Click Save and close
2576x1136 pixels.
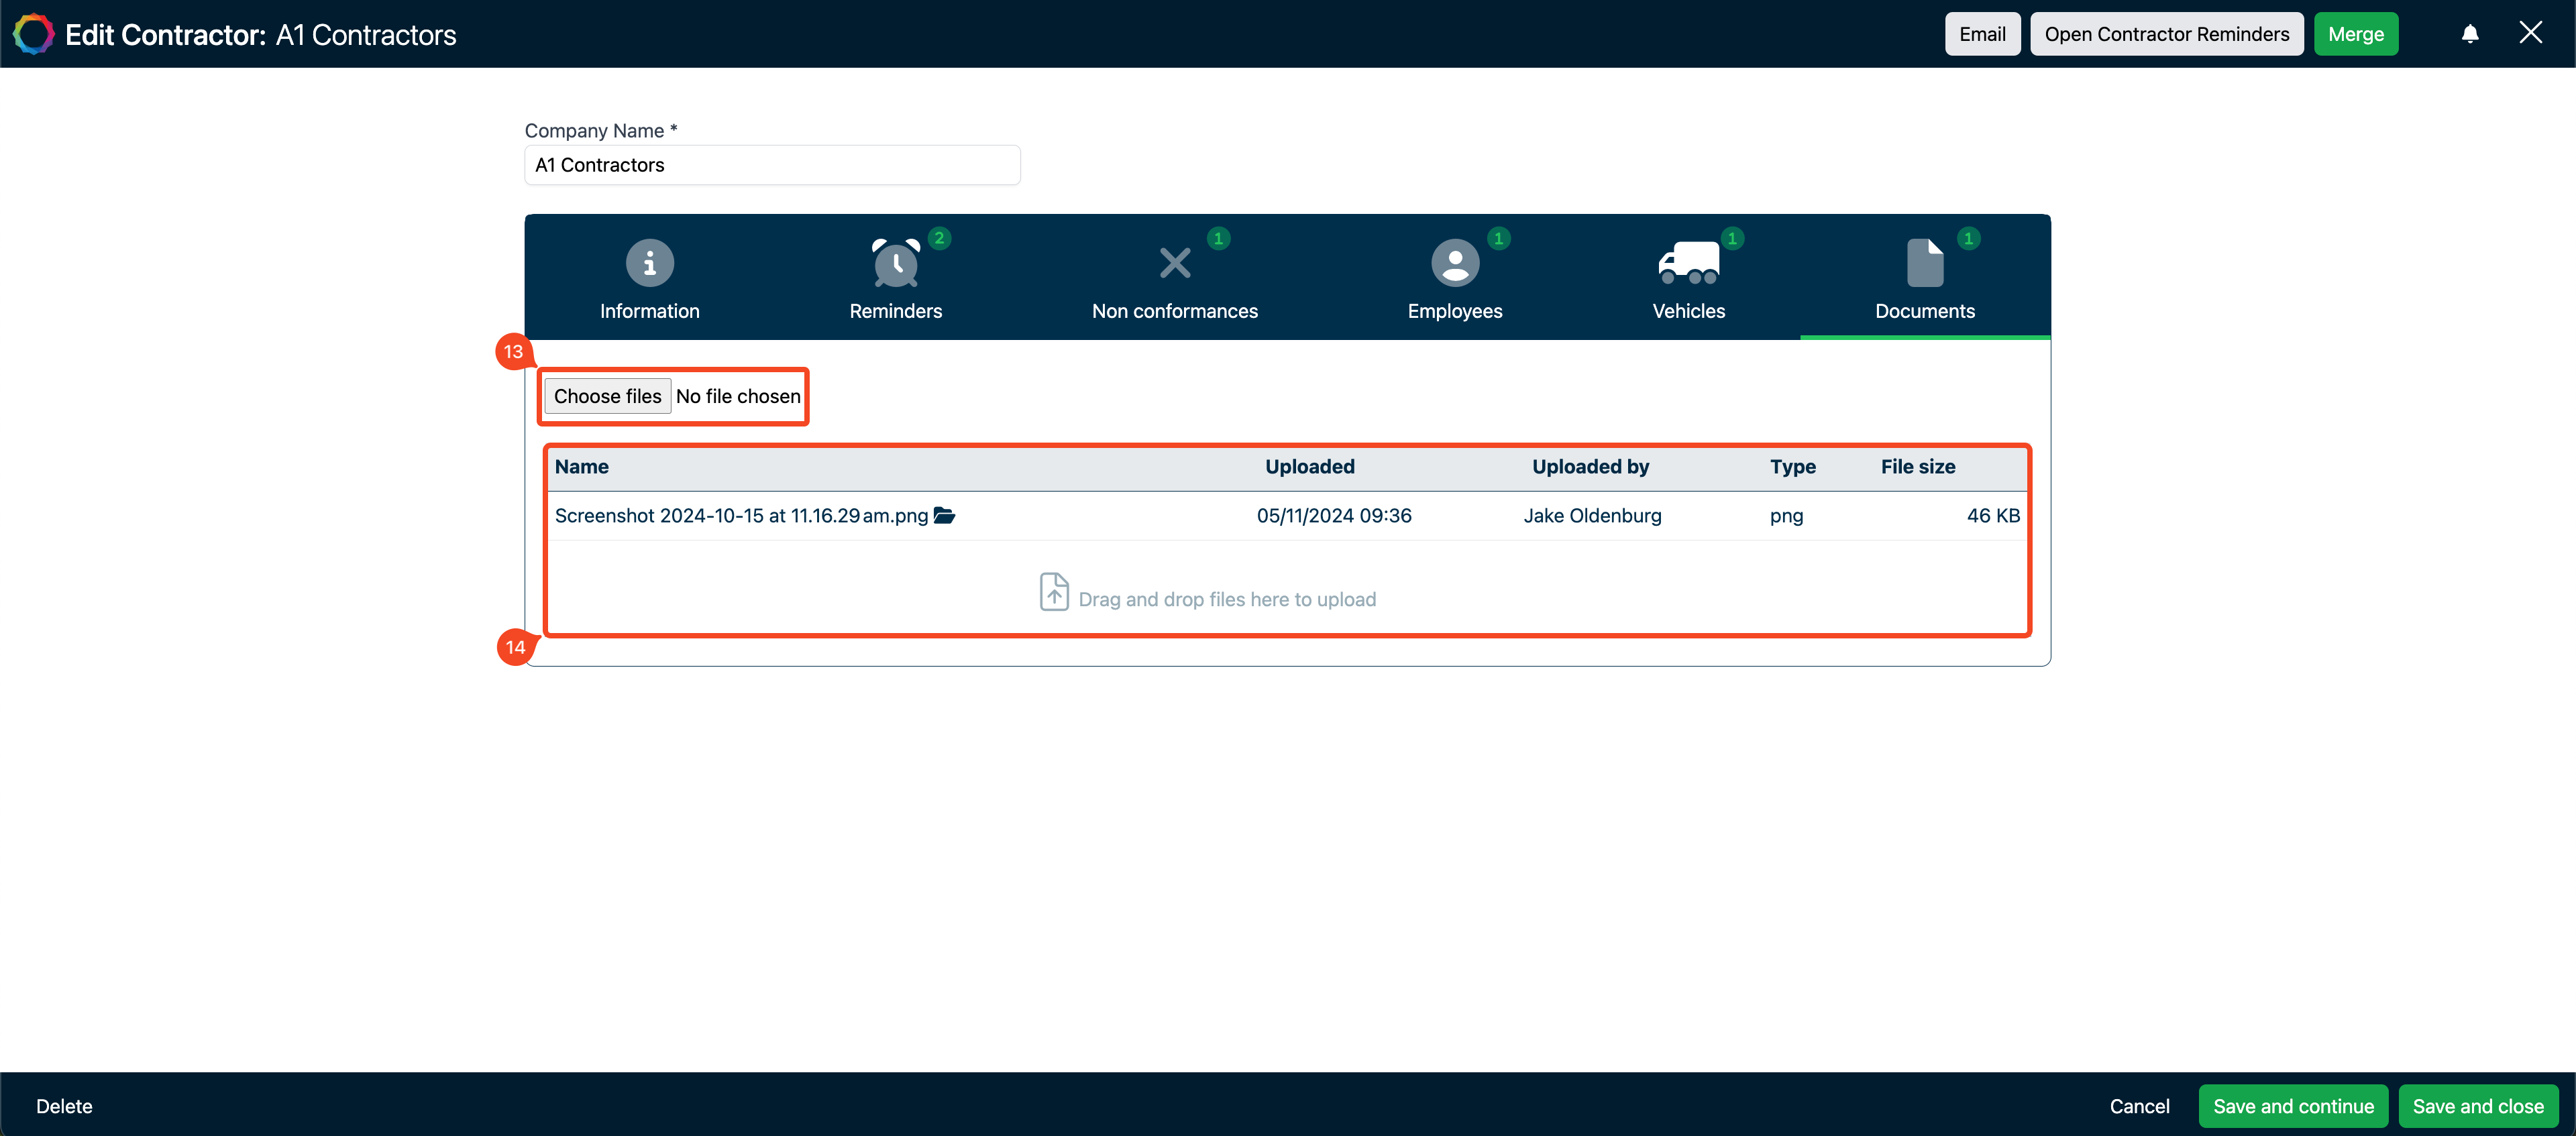point(2479,1106)
